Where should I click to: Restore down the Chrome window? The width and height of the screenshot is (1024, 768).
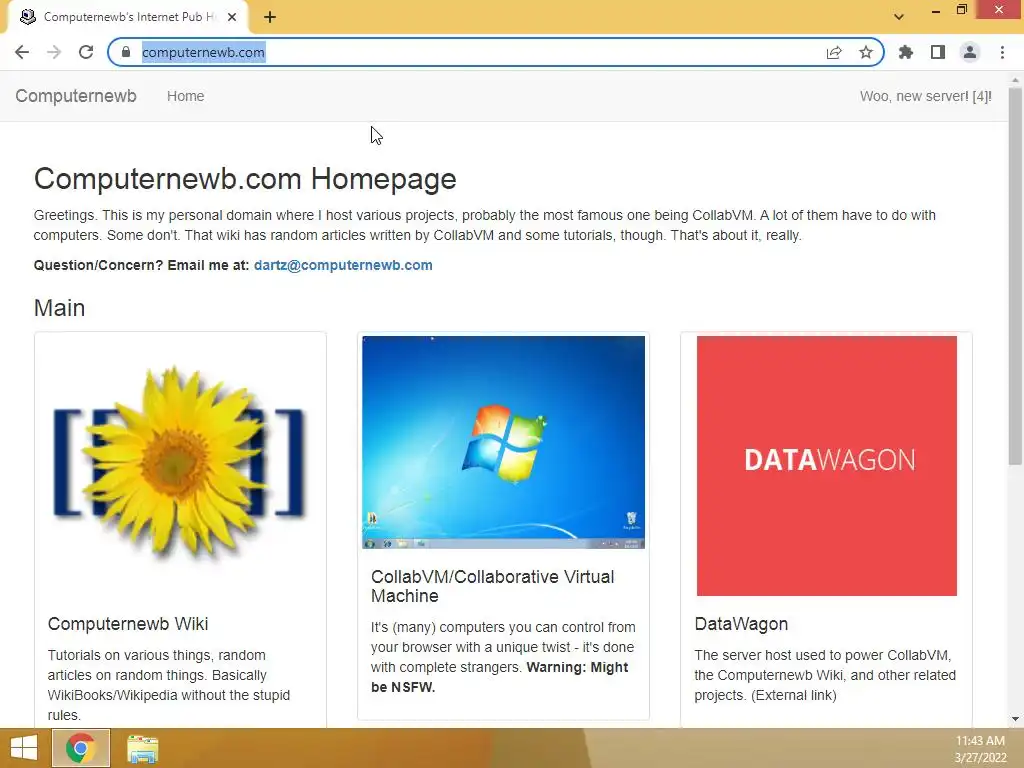[x=962, y=10]
